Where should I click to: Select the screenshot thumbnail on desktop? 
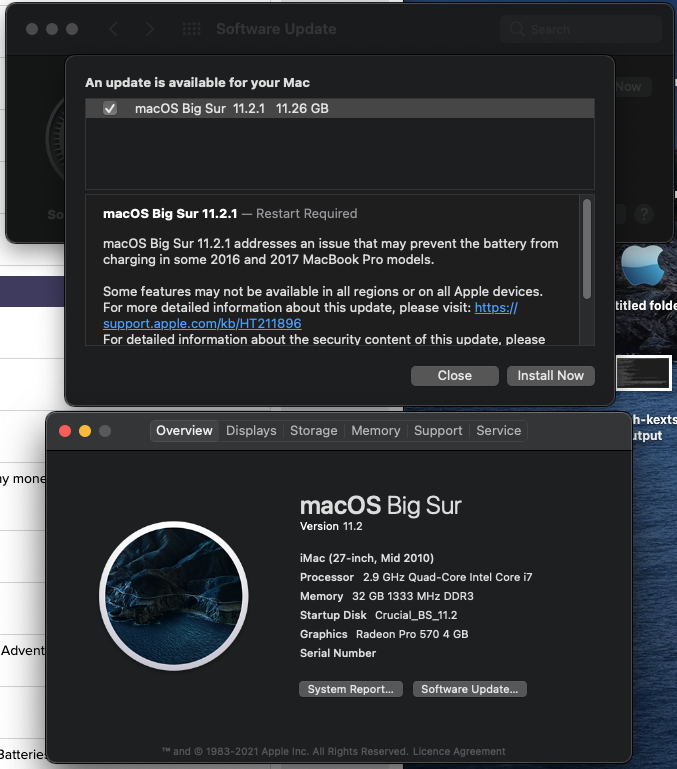pyautogui.click(x=644, y=373)
